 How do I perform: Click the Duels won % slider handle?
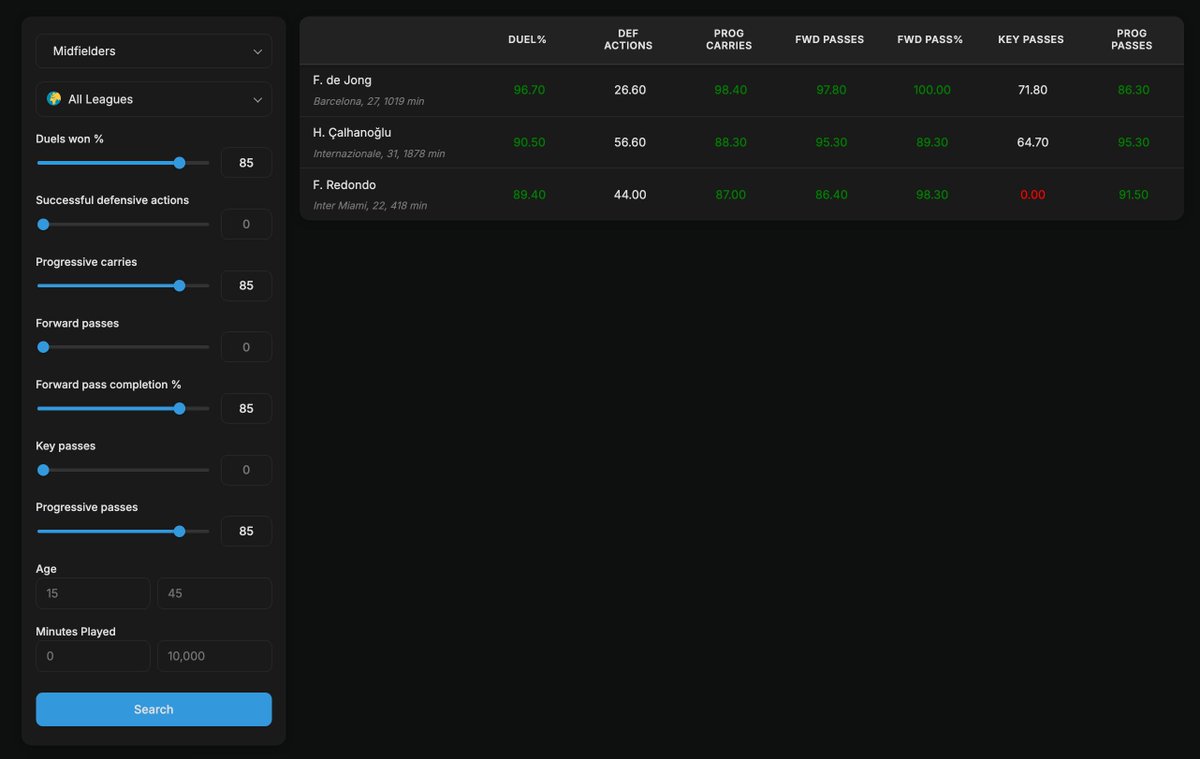(x=179, y=162)
